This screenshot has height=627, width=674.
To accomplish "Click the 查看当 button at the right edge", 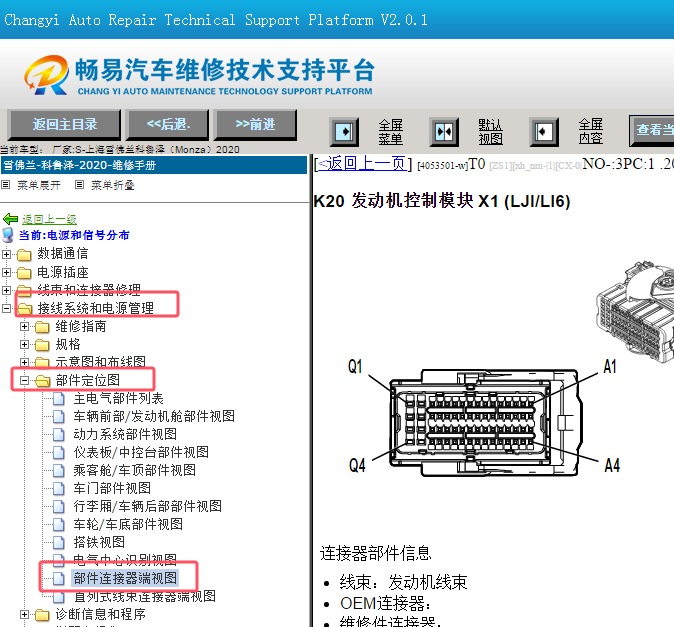I will tap(652, 130).
